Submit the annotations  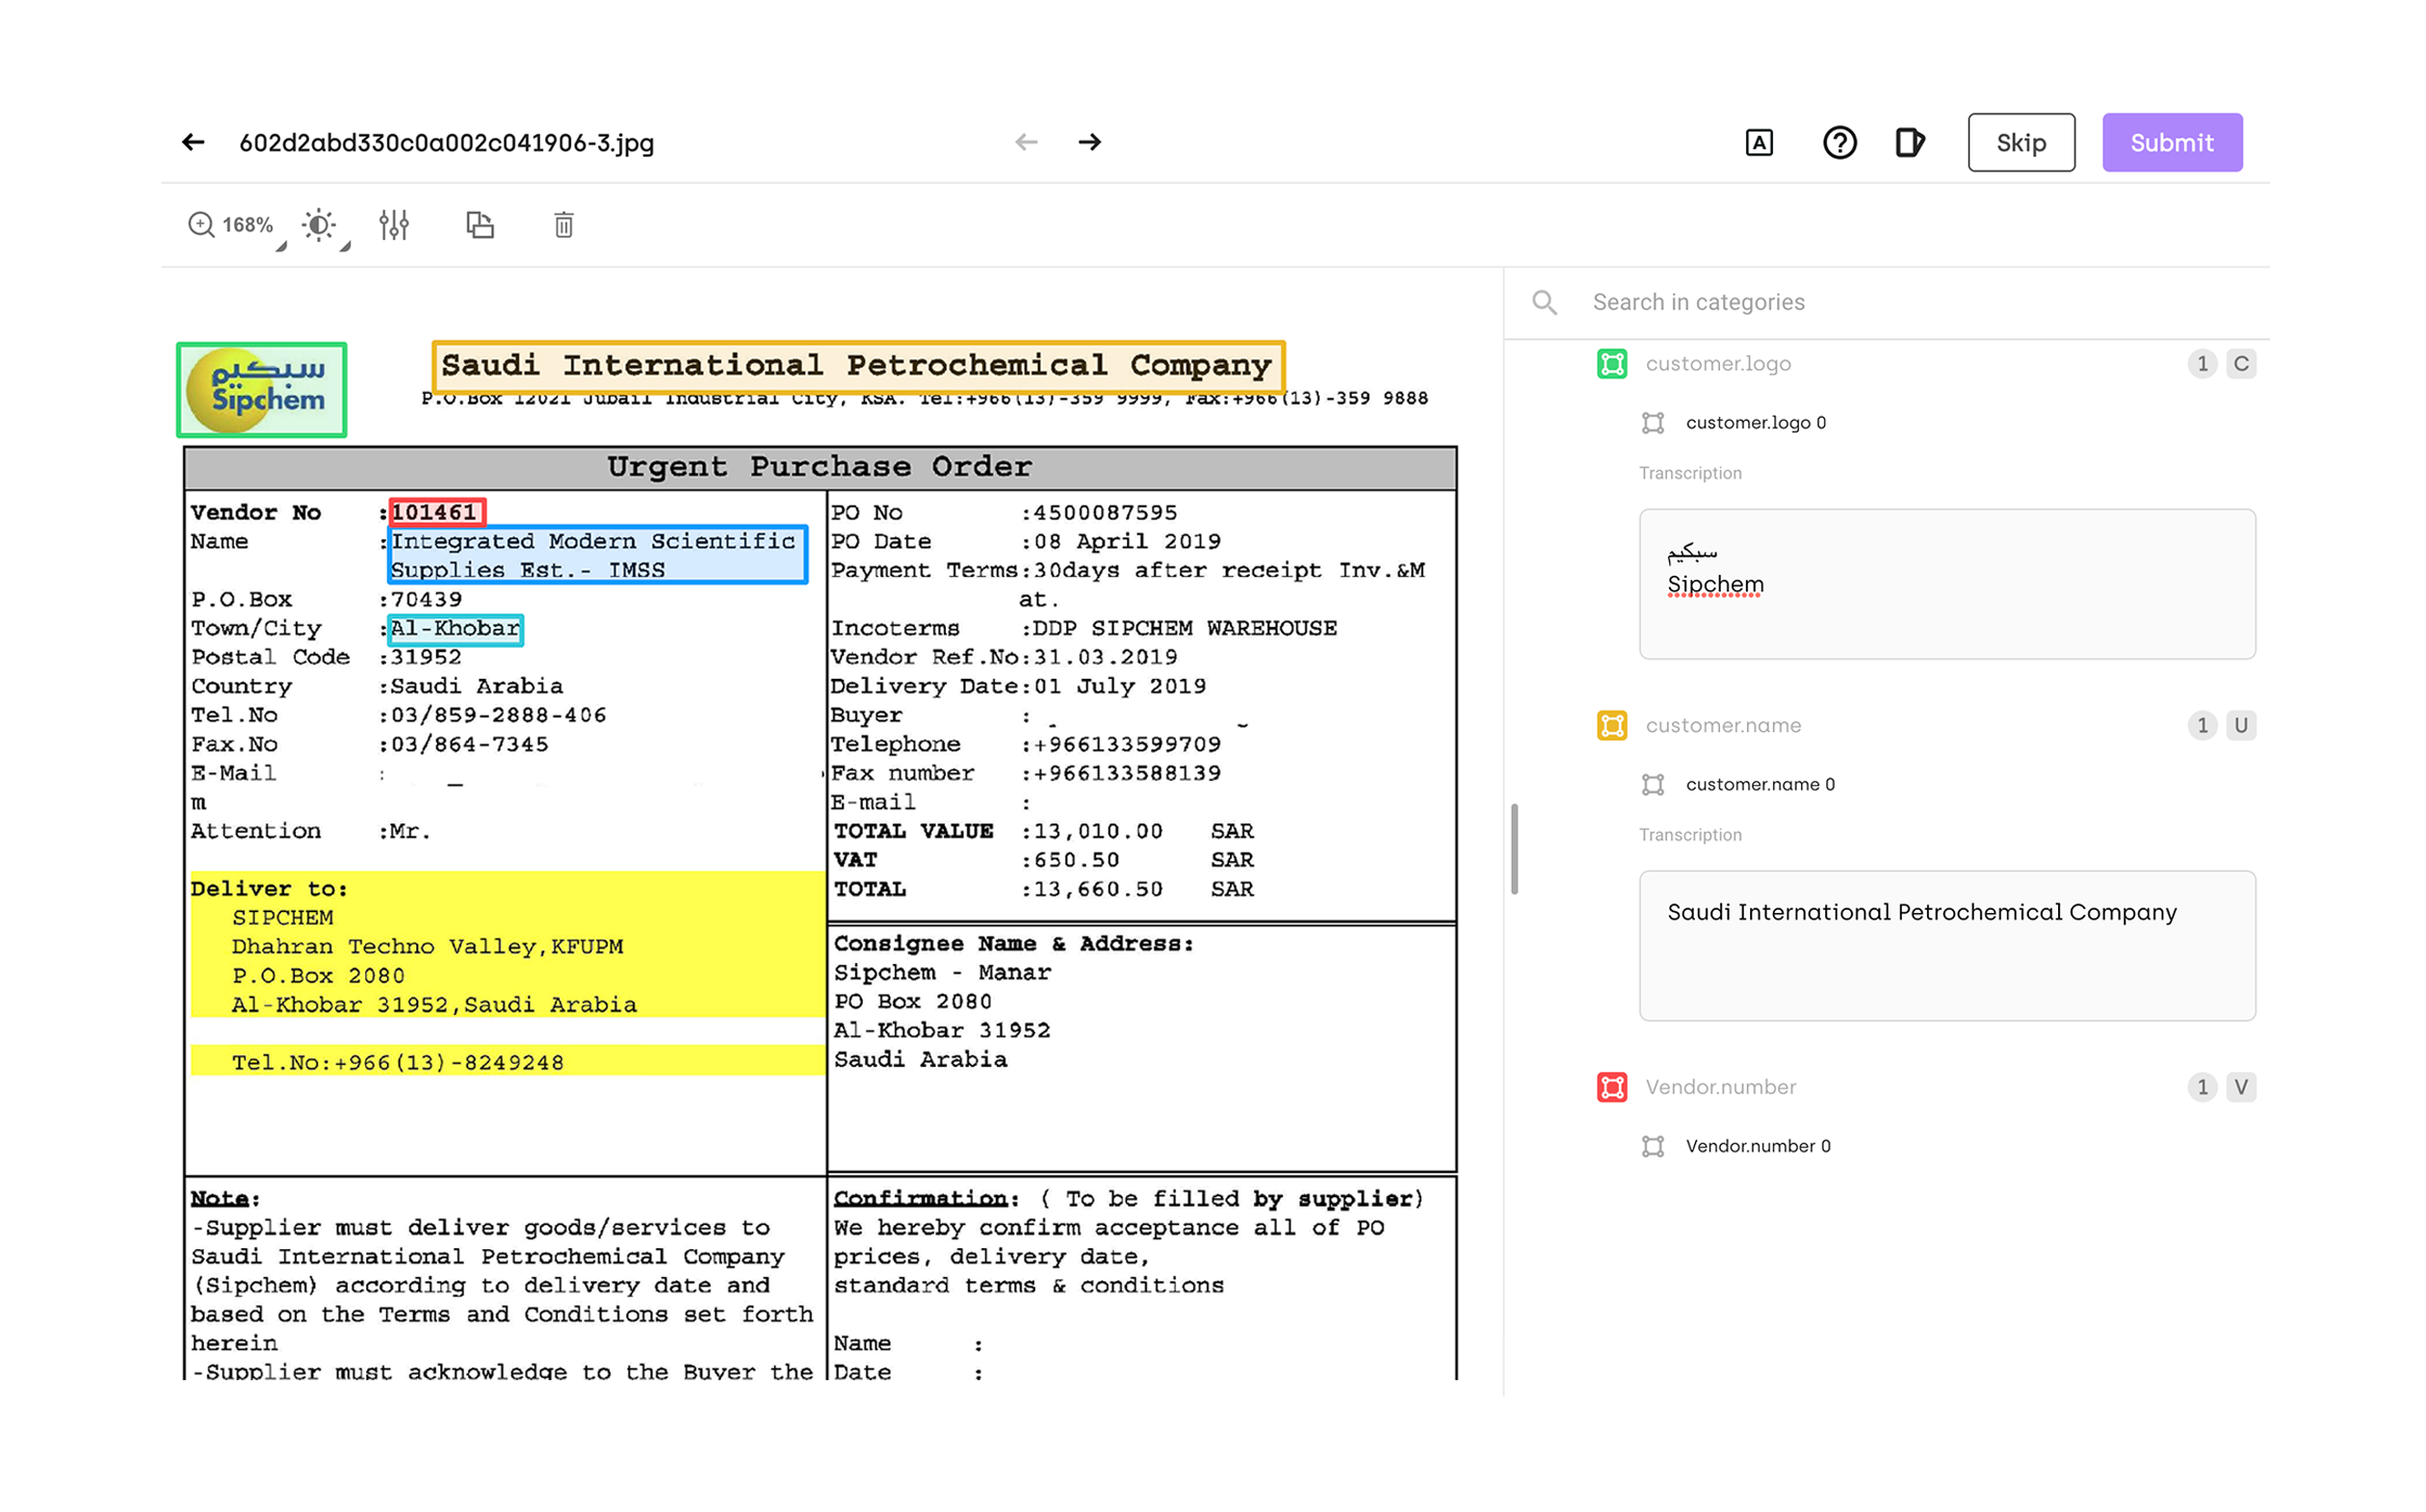coord(2172,142)
